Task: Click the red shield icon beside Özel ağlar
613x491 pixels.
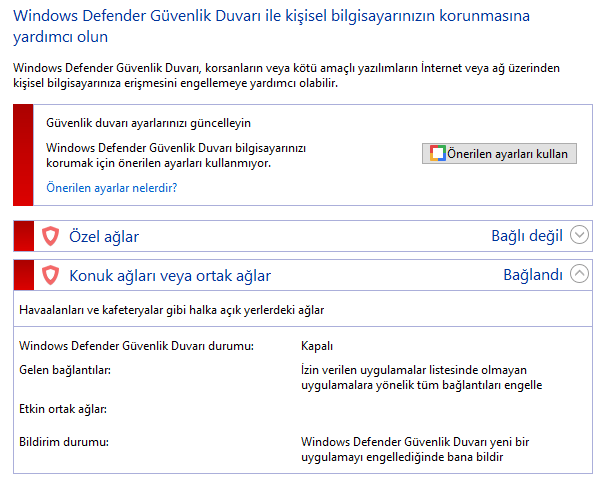Action: [50, 236]
